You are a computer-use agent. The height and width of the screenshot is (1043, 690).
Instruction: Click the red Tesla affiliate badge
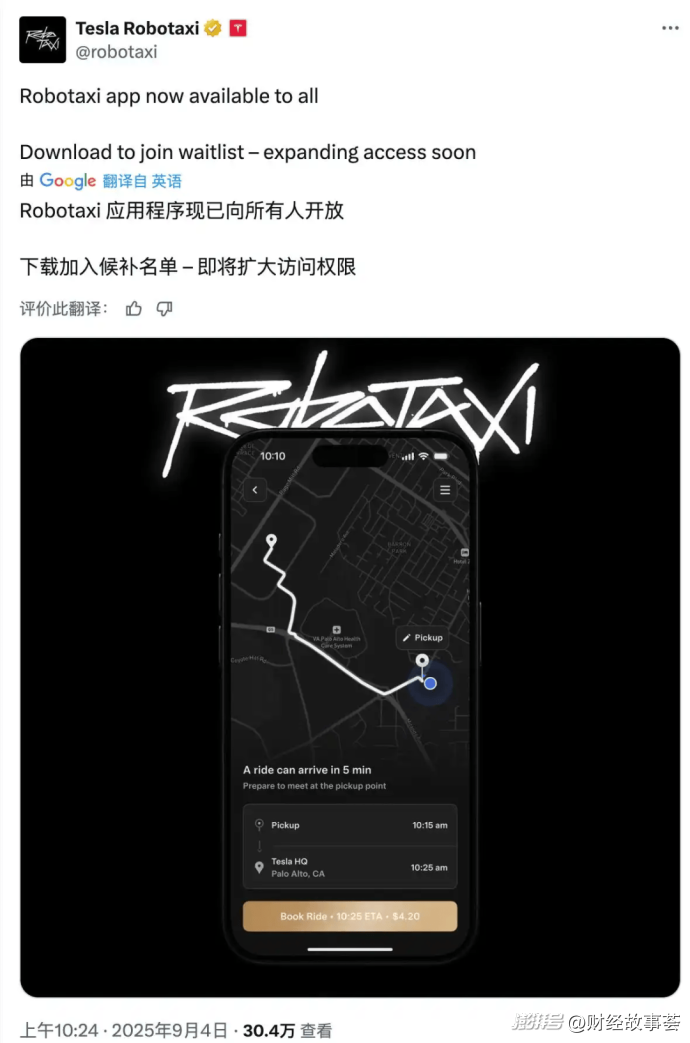click(x=238, y=29)
